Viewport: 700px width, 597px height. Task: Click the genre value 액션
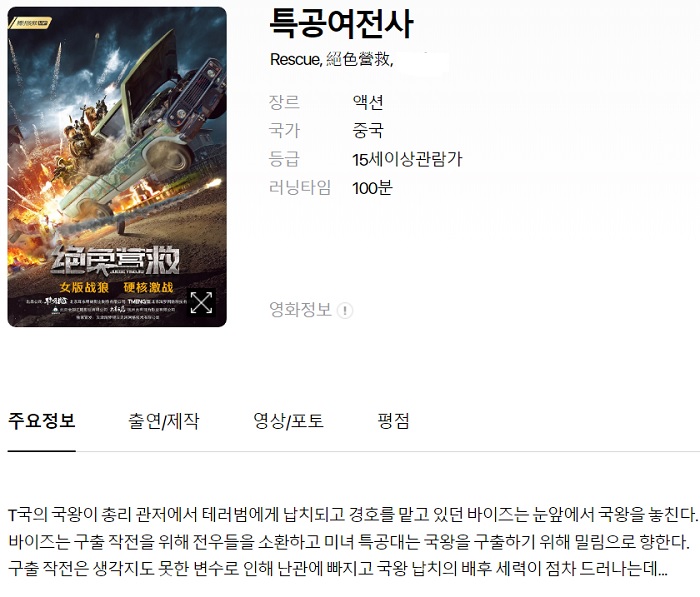tap(368, 102)
